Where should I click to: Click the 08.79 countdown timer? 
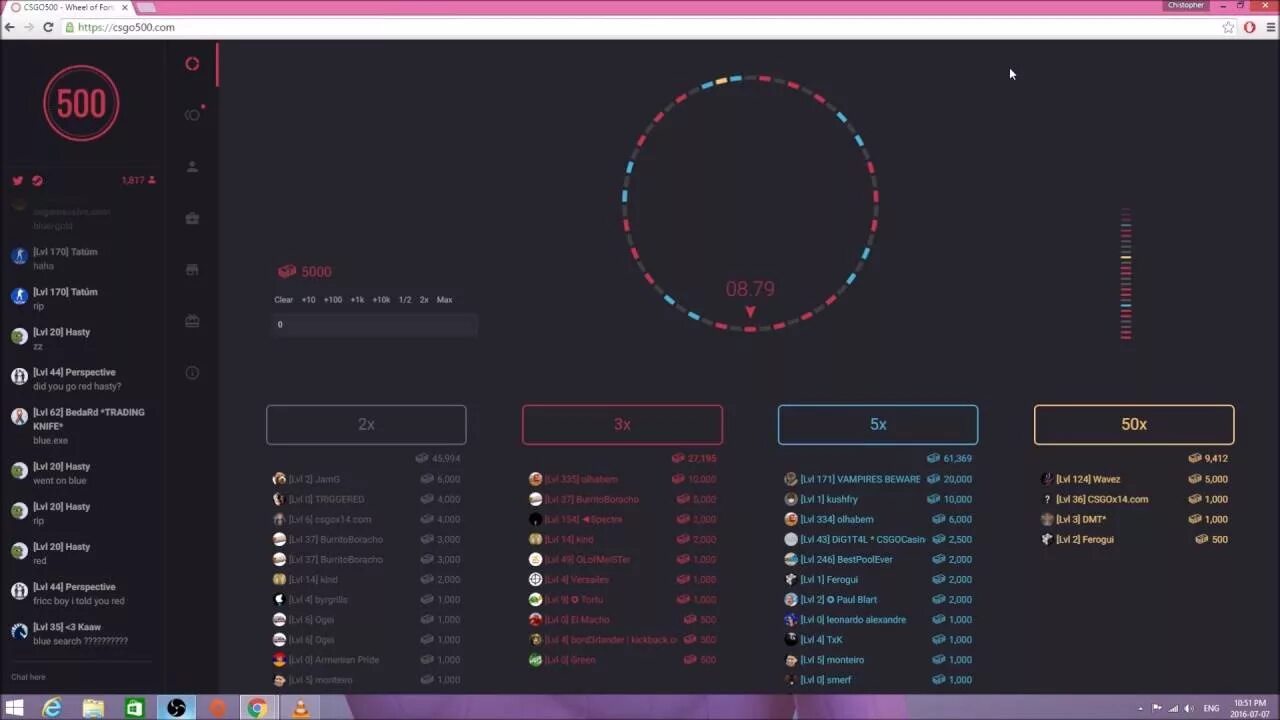(750, 289)
